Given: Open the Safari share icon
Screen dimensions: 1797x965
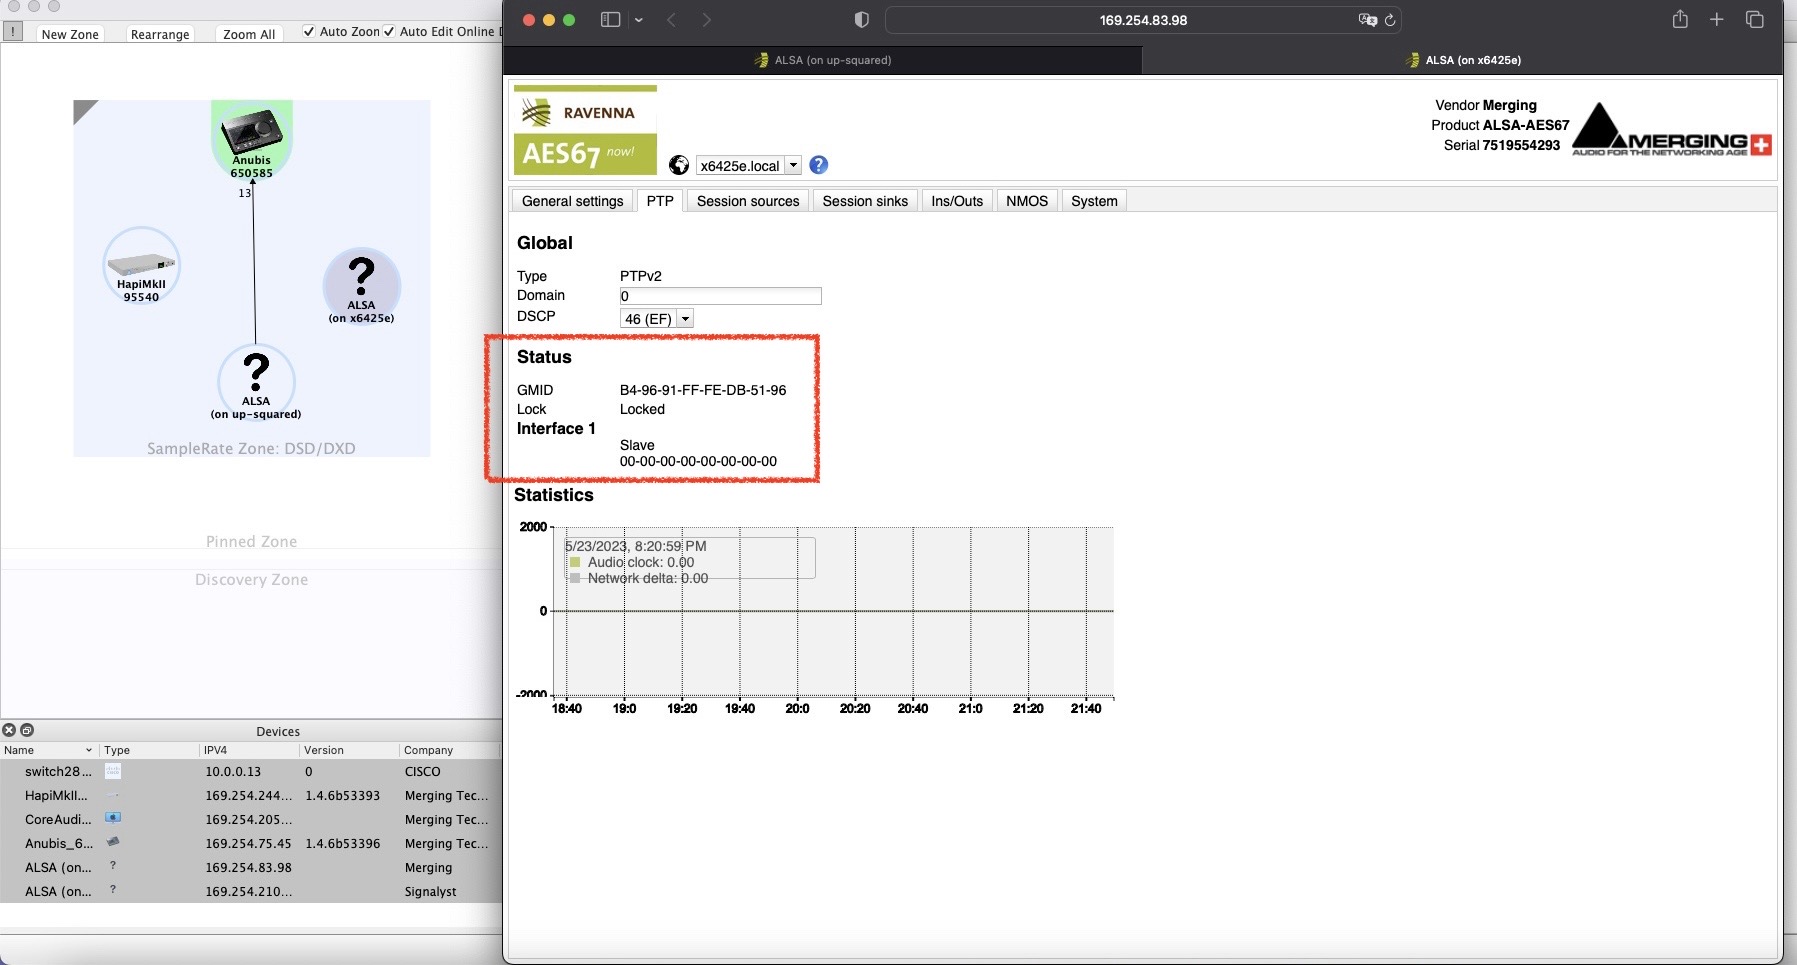Looking at the screenshot, I should click(x=1680, y=19).
